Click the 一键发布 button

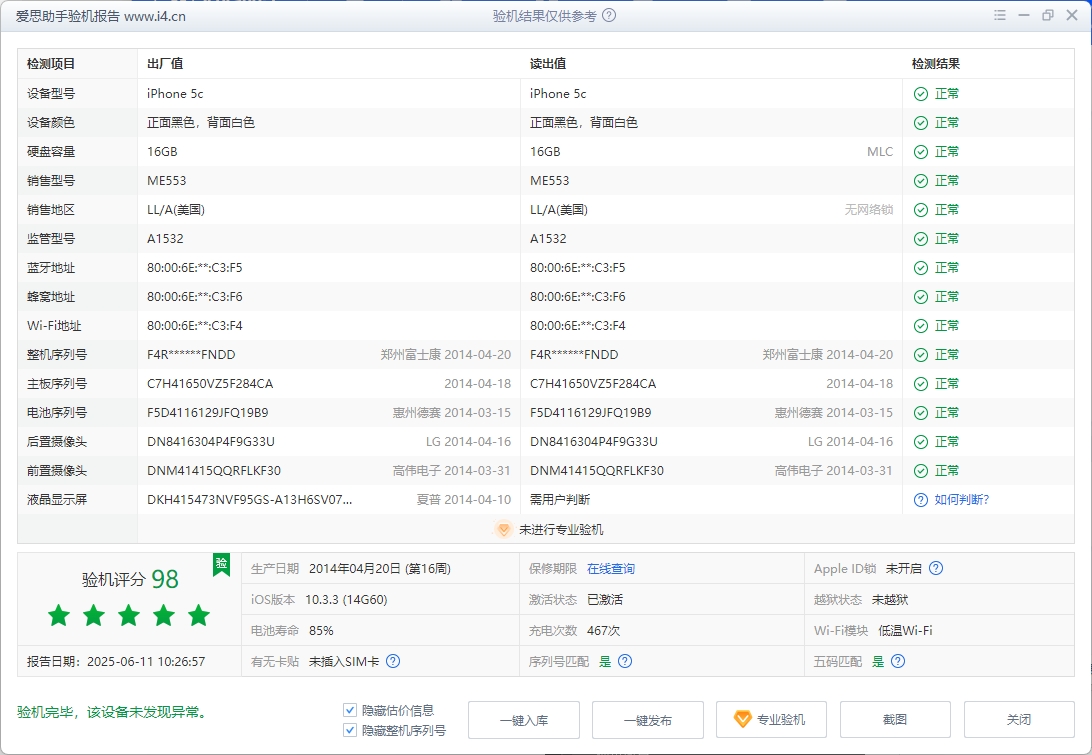click(648, 720)
